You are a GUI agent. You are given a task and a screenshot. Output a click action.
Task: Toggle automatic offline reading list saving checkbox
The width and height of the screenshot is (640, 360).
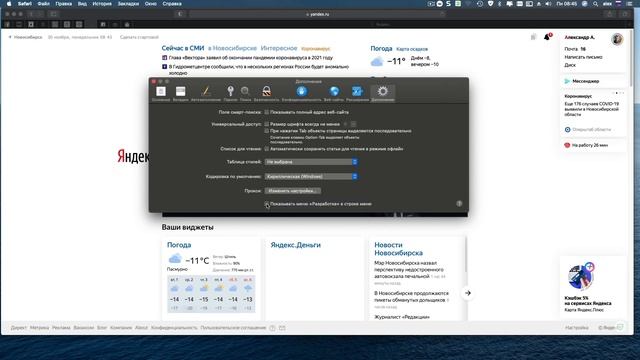point(267,149)
